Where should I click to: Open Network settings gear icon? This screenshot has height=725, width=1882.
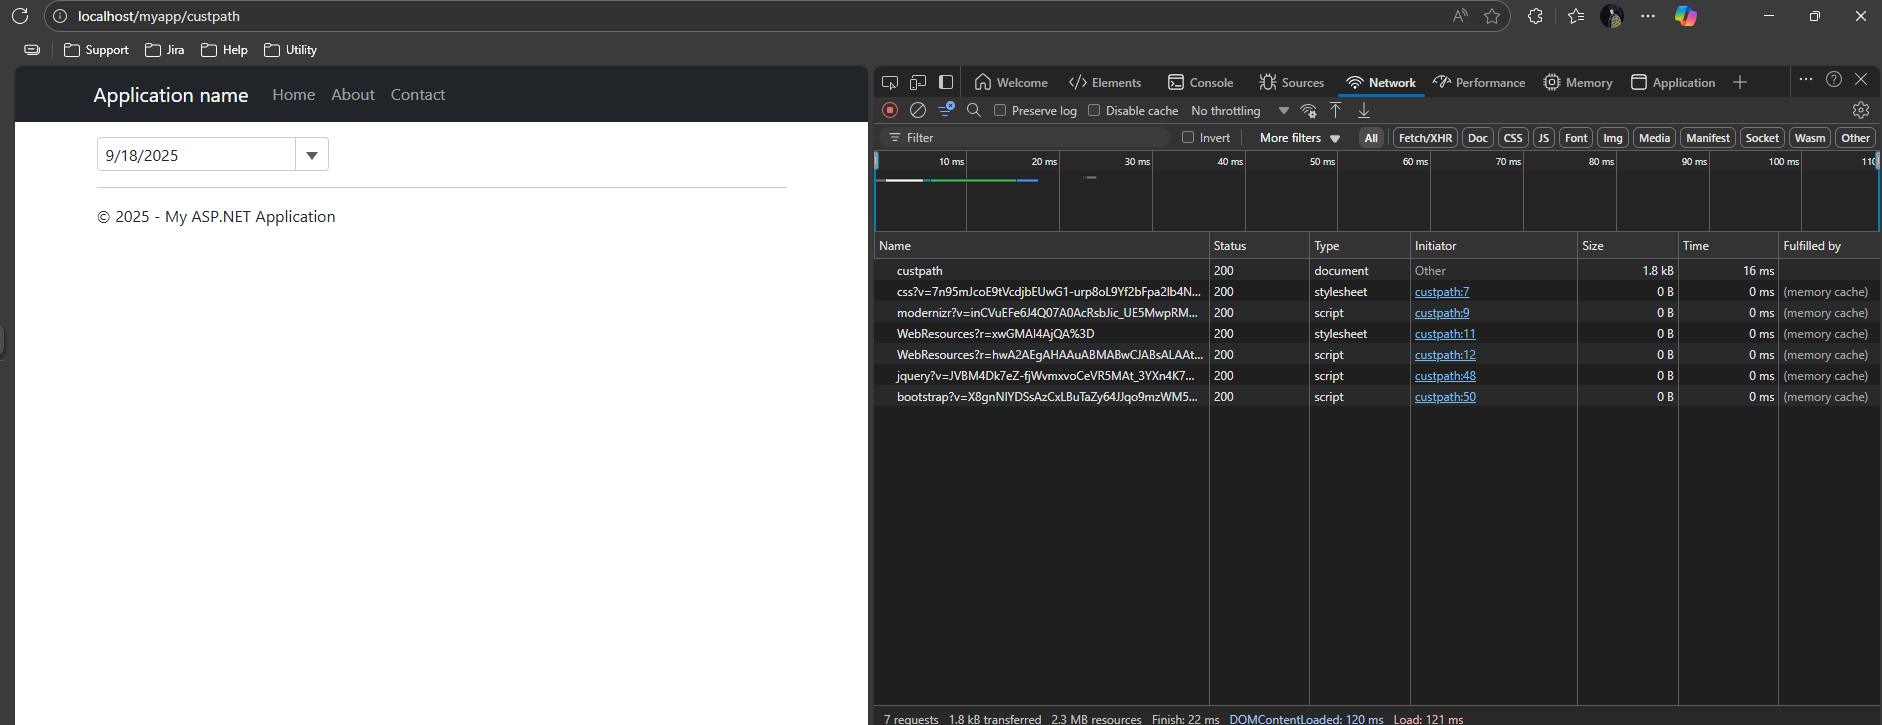point(1861,110)
